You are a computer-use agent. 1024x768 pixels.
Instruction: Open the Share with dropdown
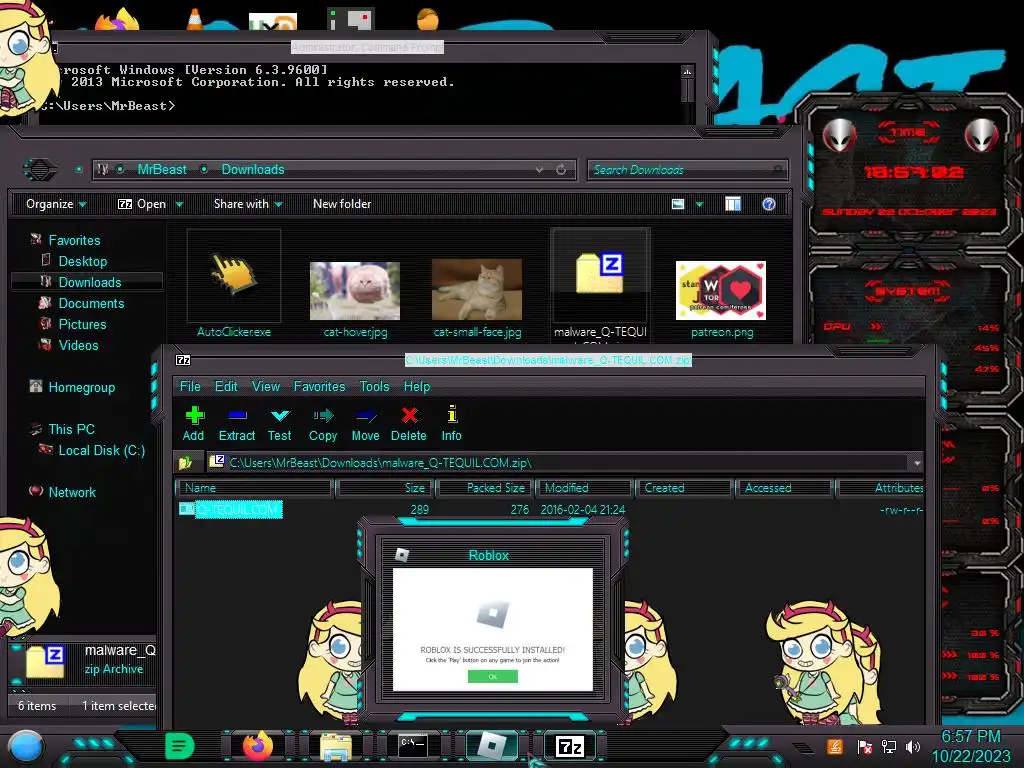[x=248, y=204]
